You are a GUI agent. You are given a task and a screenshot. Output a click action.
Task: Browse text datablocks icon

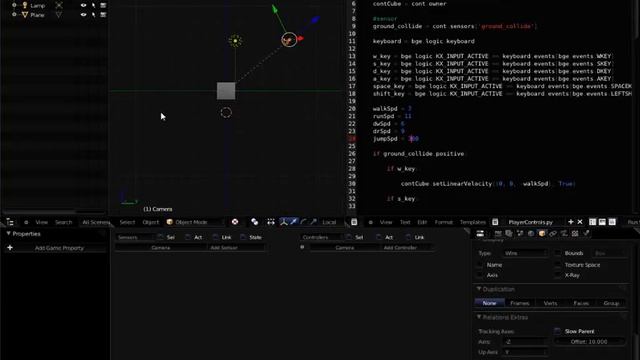(x=495, y=222)
